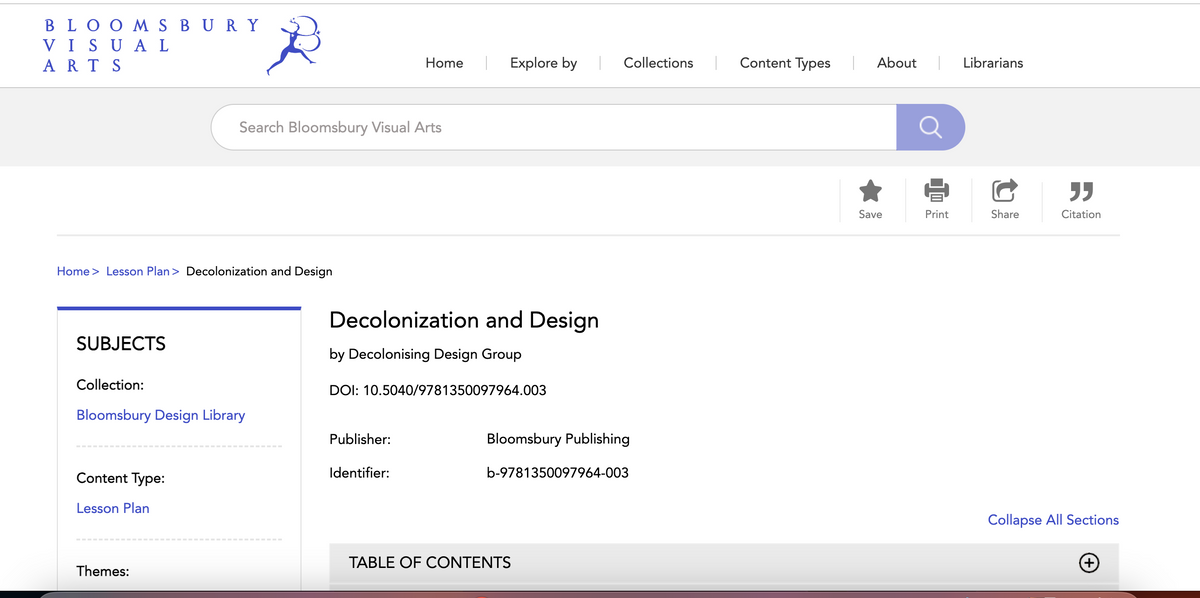Click Home in the breadcrumb trail

(72, 271)
